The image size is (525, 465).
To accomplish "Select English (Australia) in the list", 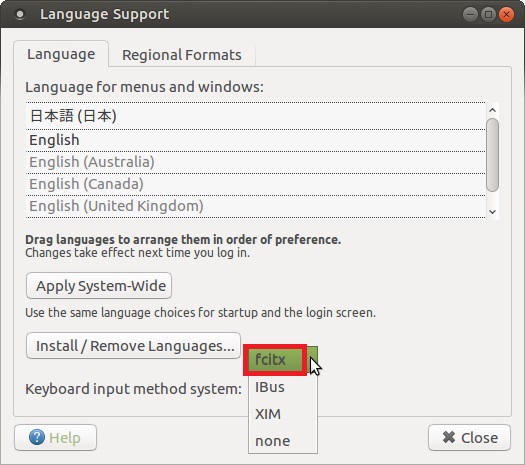I will click(x=255, y=162).
